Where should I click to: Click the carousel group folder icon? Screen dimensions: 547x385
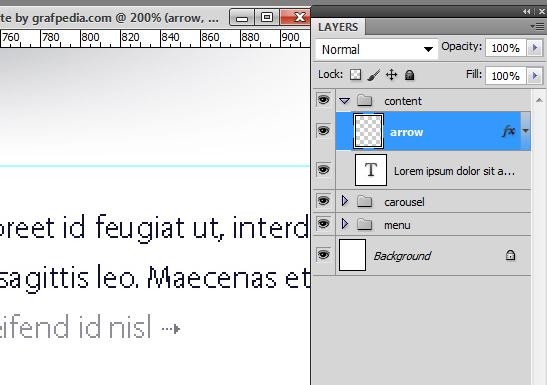point(365,202)
